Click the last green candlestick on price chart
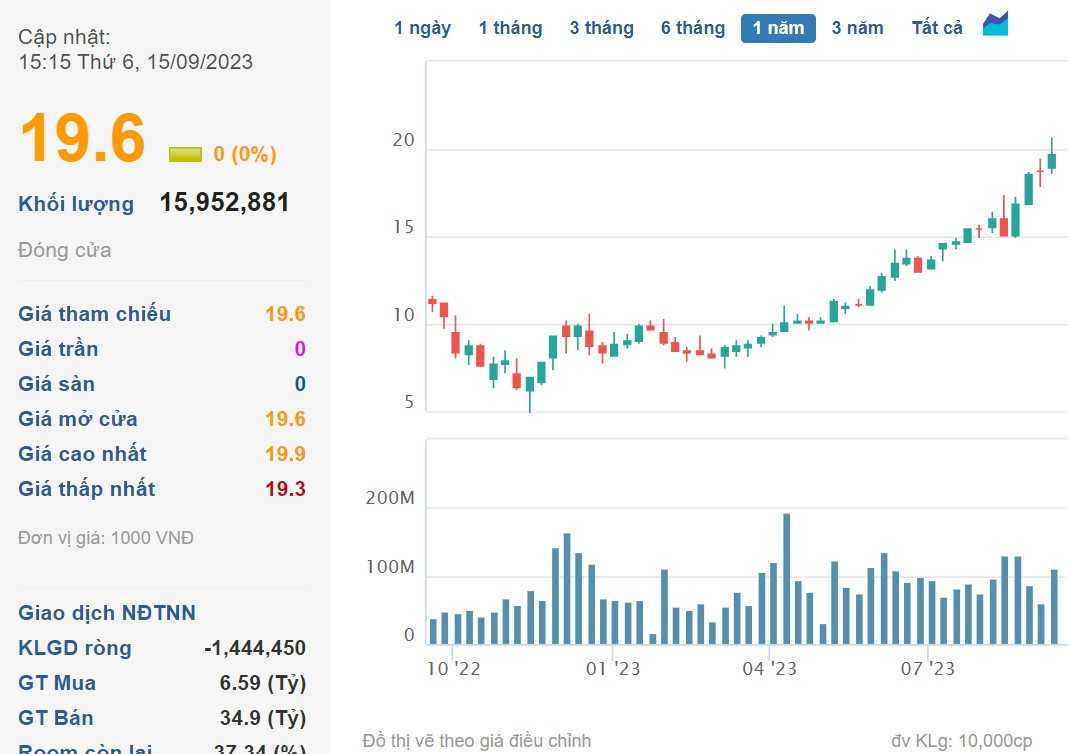1069x754 pixels. click(x=1052, y=160)
